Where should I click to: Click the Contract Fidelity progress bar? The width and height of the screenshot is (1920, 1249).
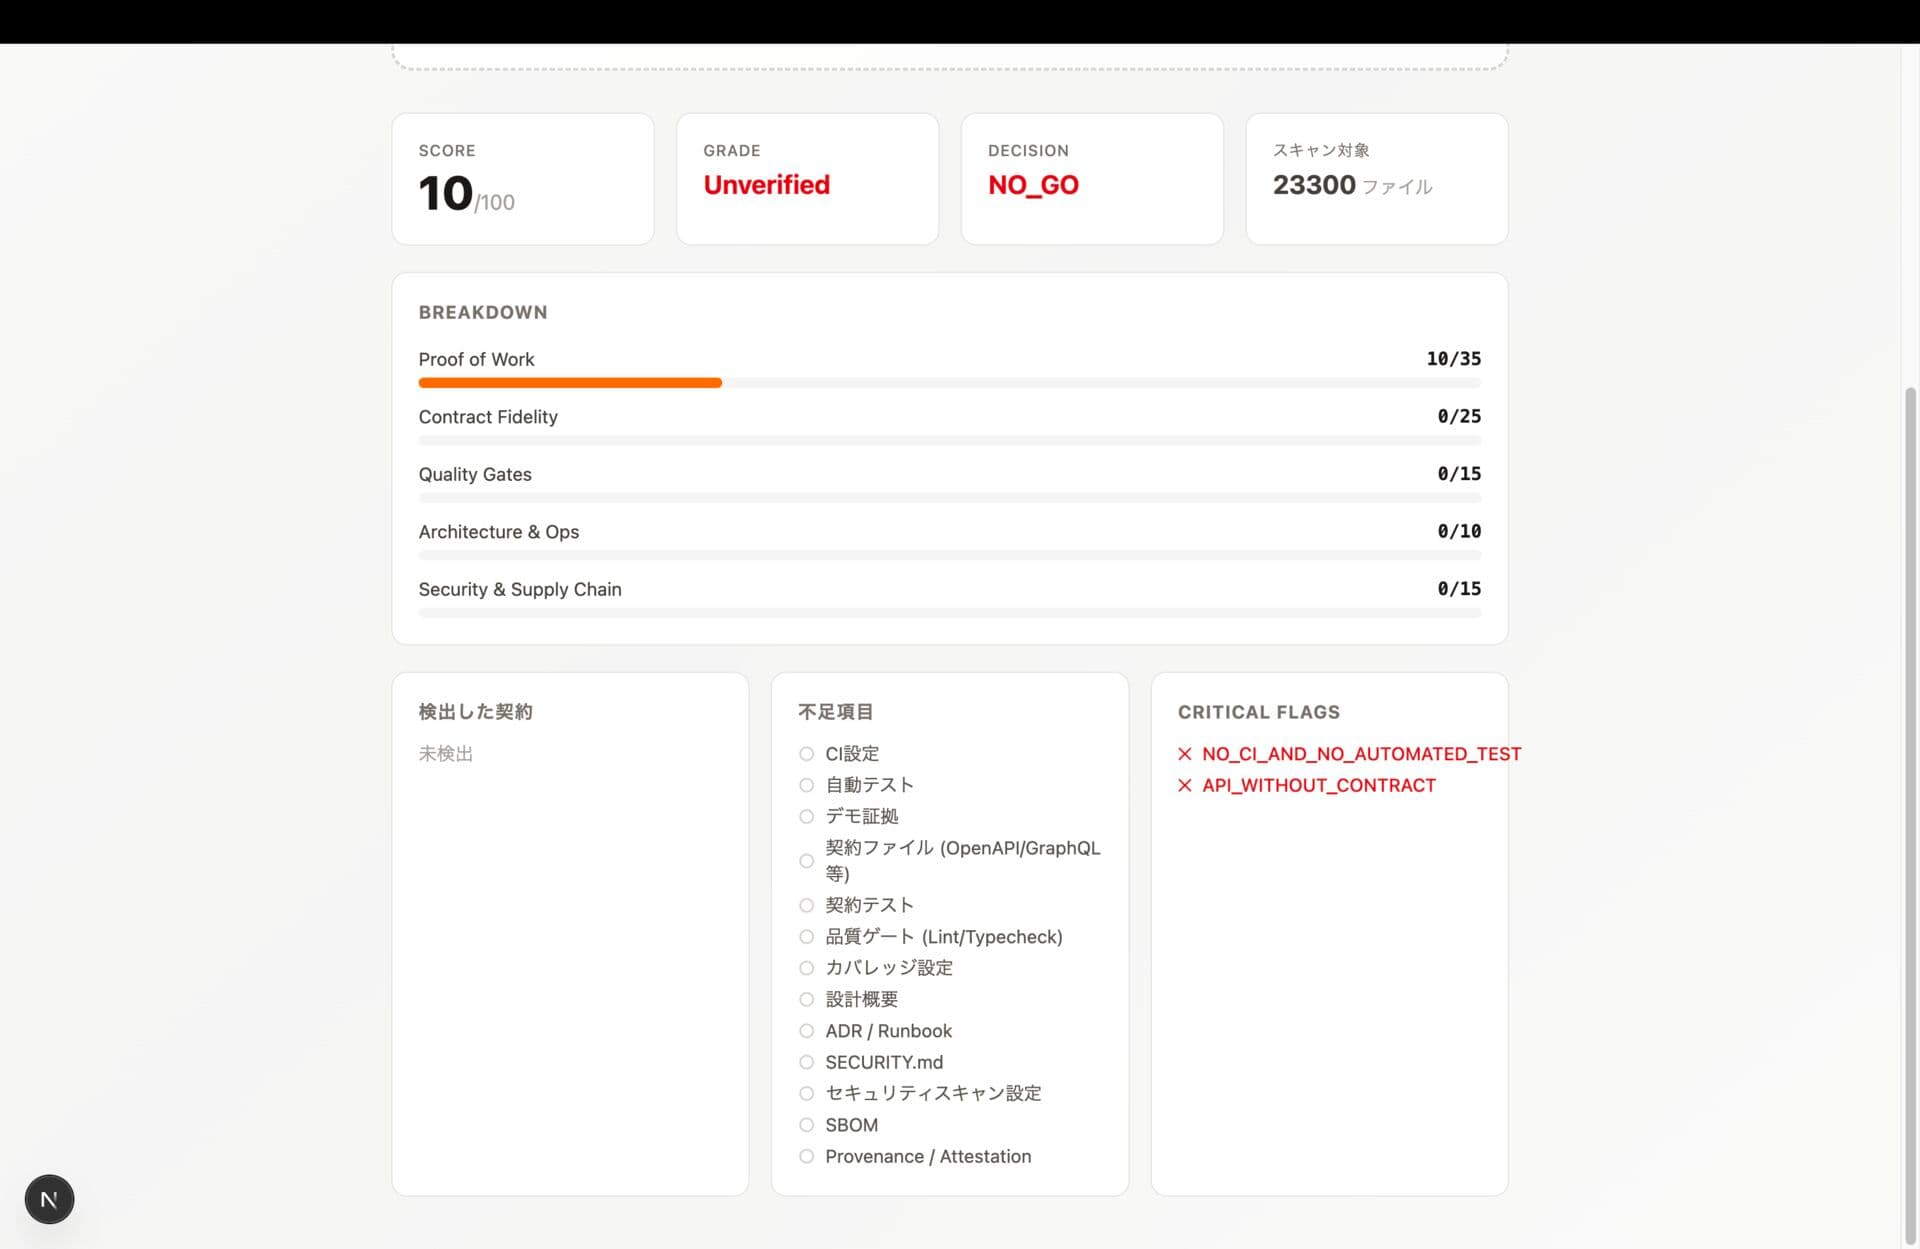949,440
